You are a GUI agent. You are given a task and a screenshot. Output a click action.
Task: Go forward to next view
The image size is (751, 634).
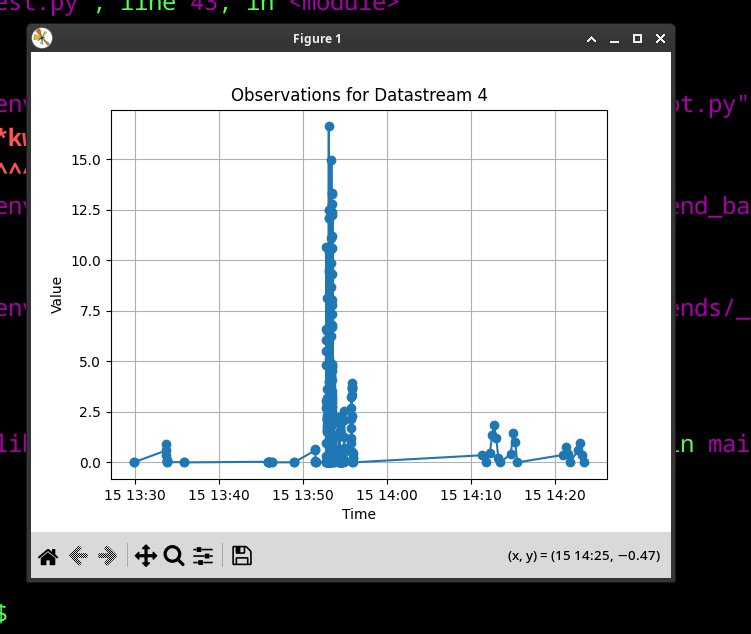coord(107,556)
